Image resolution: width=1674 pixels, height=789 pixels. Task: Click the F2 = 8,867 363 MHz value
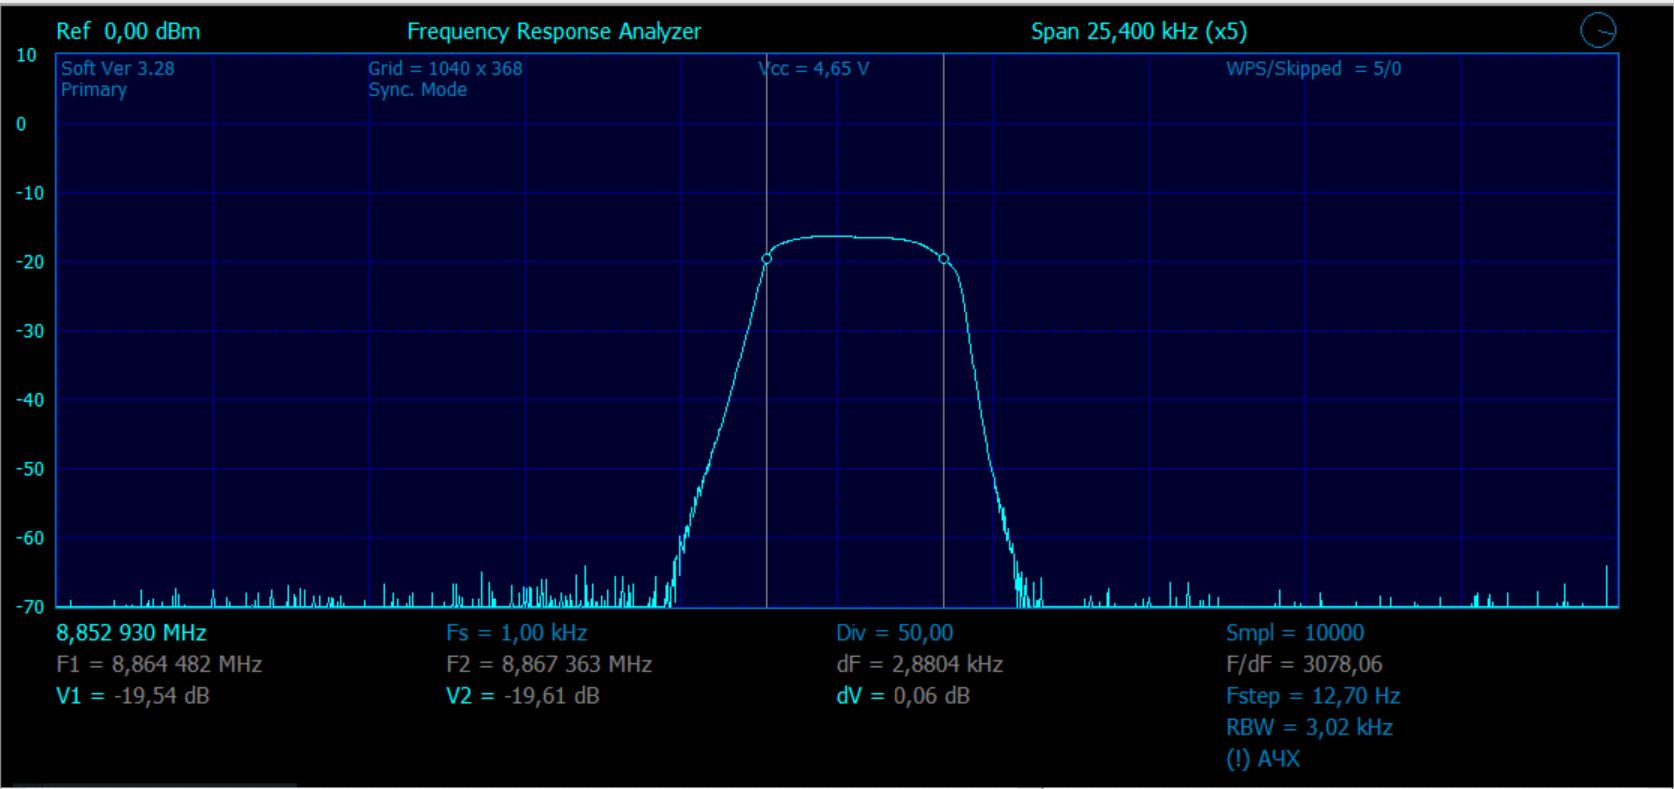point(549,664)
